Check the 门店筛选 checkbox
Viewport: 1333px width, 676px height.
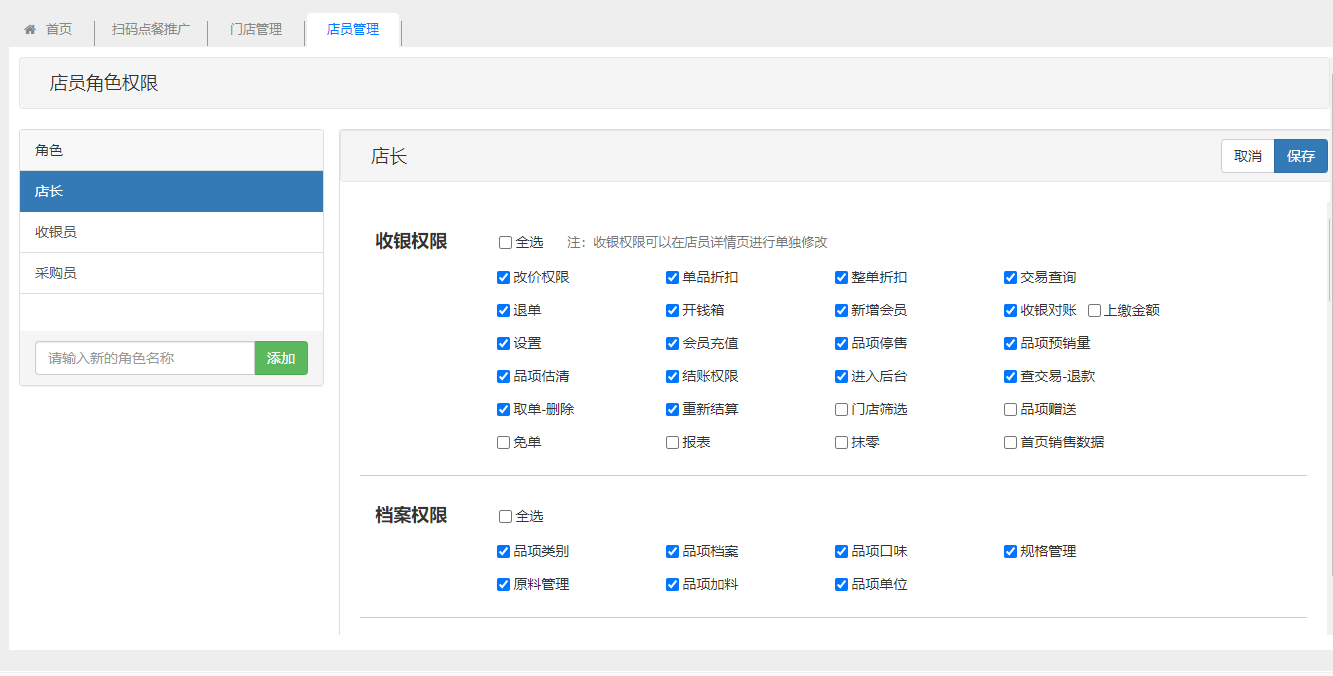pyautogui.click(x=842, y=410)
